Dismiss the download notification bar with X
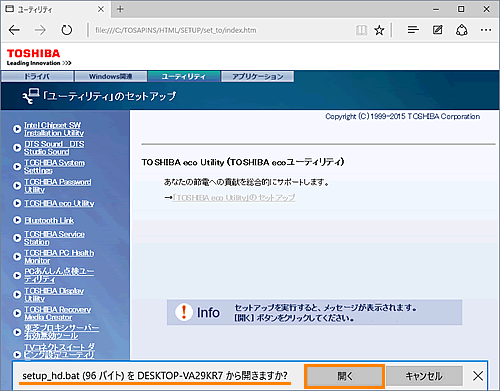Screen dimensions: 500x391 coord(478,376)
